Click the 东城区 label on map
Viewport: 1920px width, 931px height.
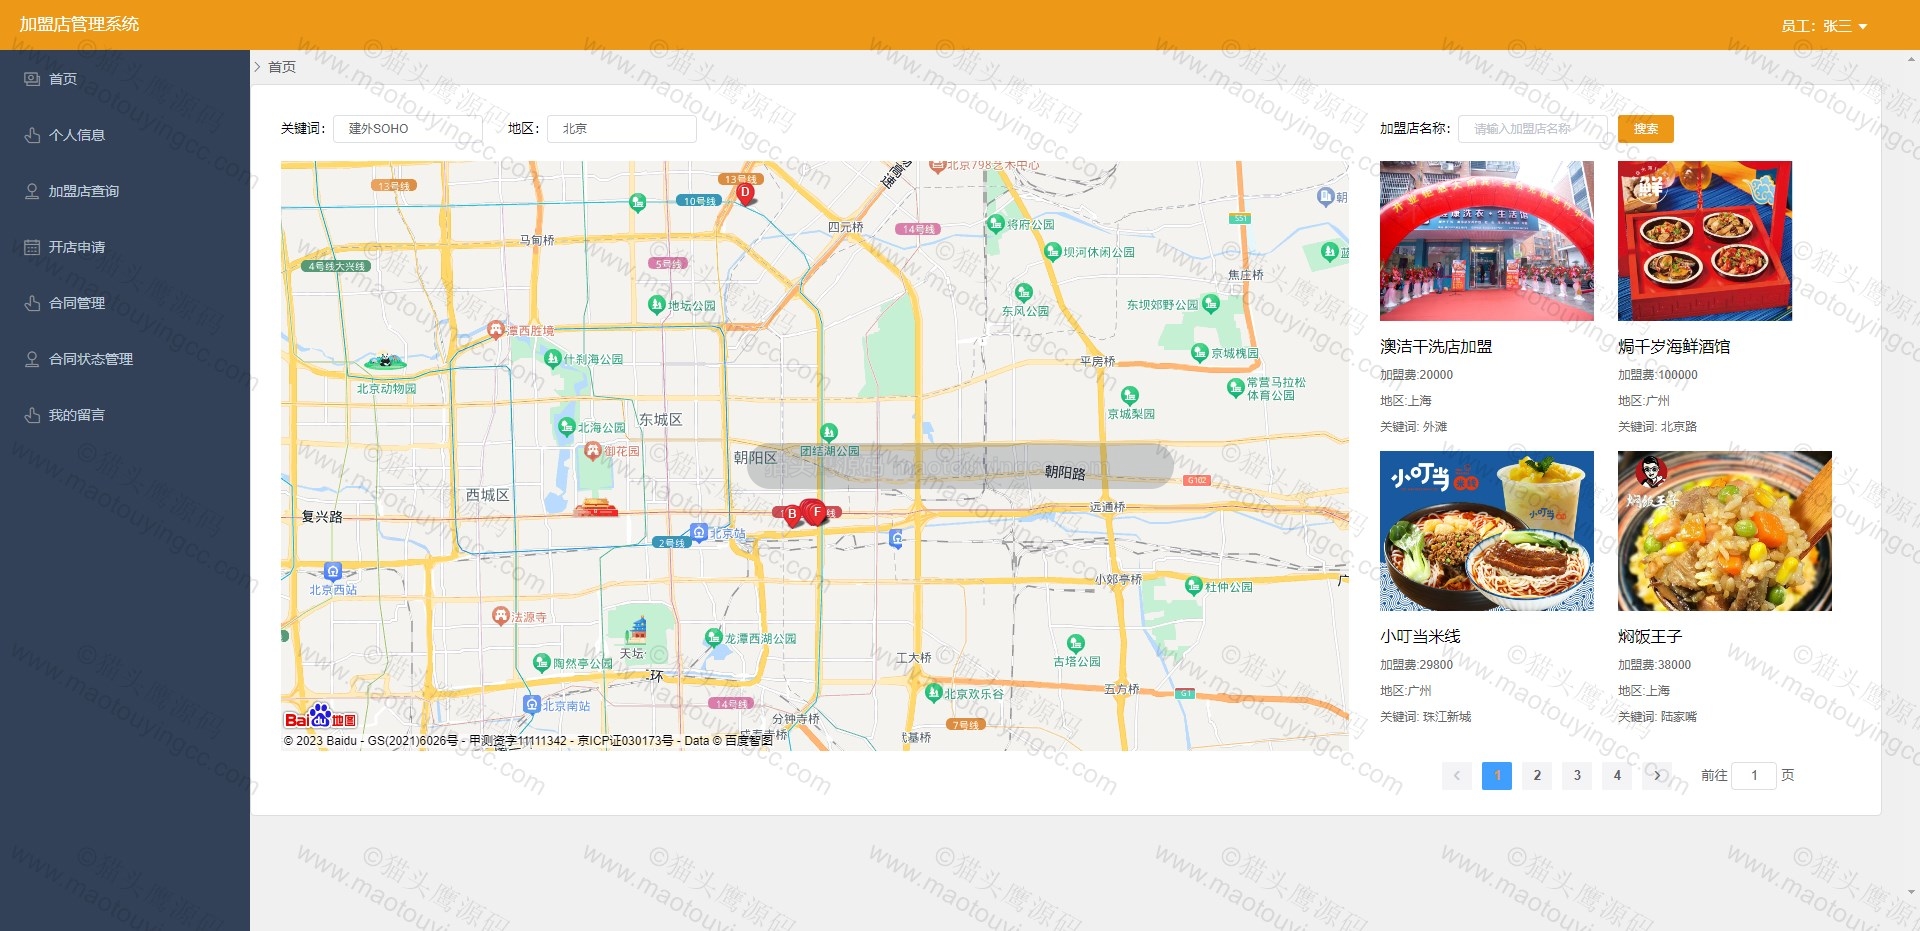(660, 420)
